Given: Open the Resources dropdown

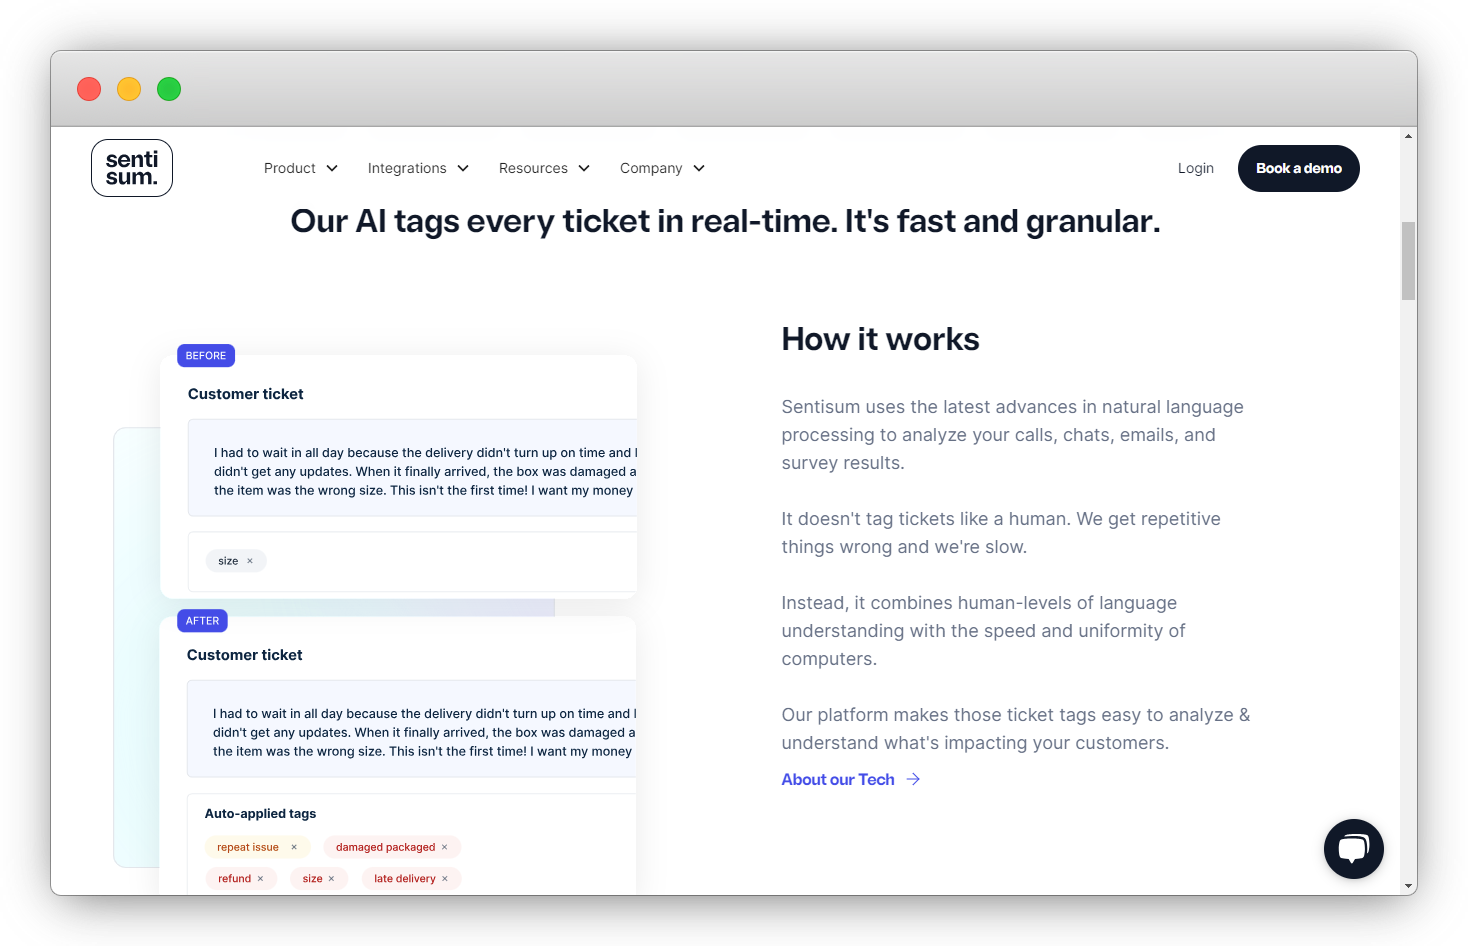Looking at the screenshot, I should tap(543, 168).
